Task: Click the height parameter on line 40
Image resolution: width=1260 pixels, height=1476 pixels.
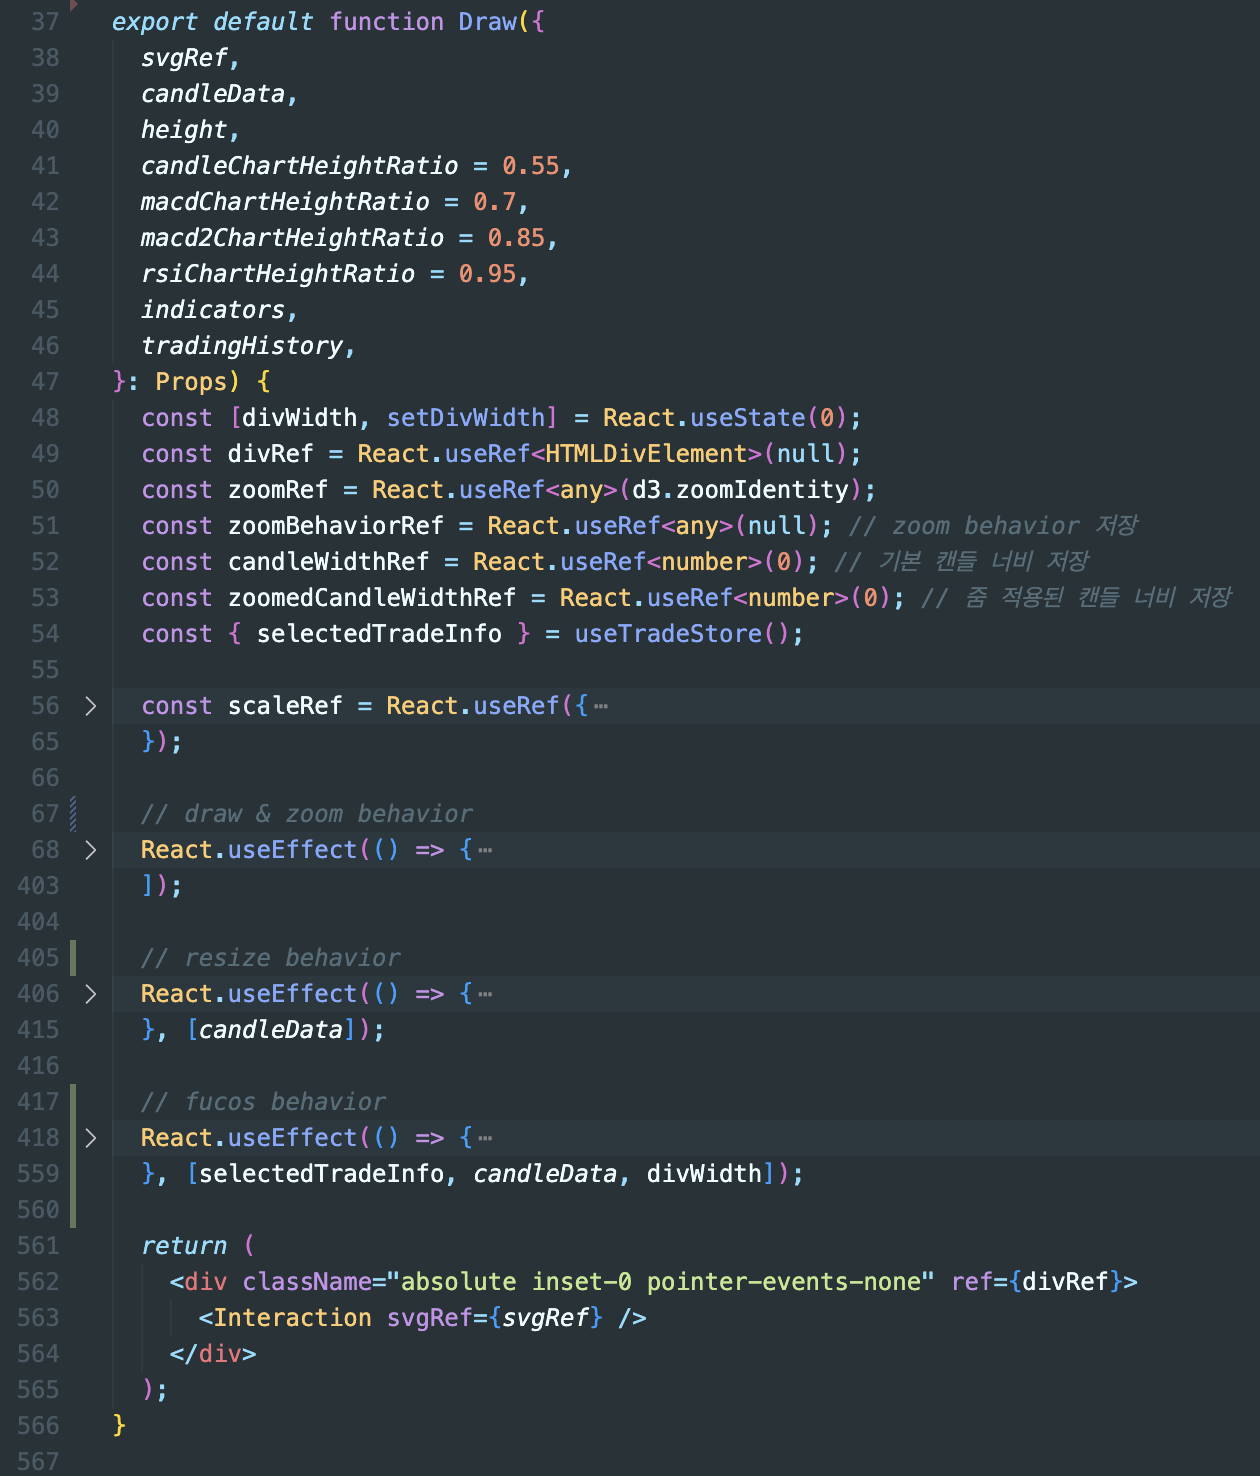Action: pyautogui.click(x=184, y=130)
